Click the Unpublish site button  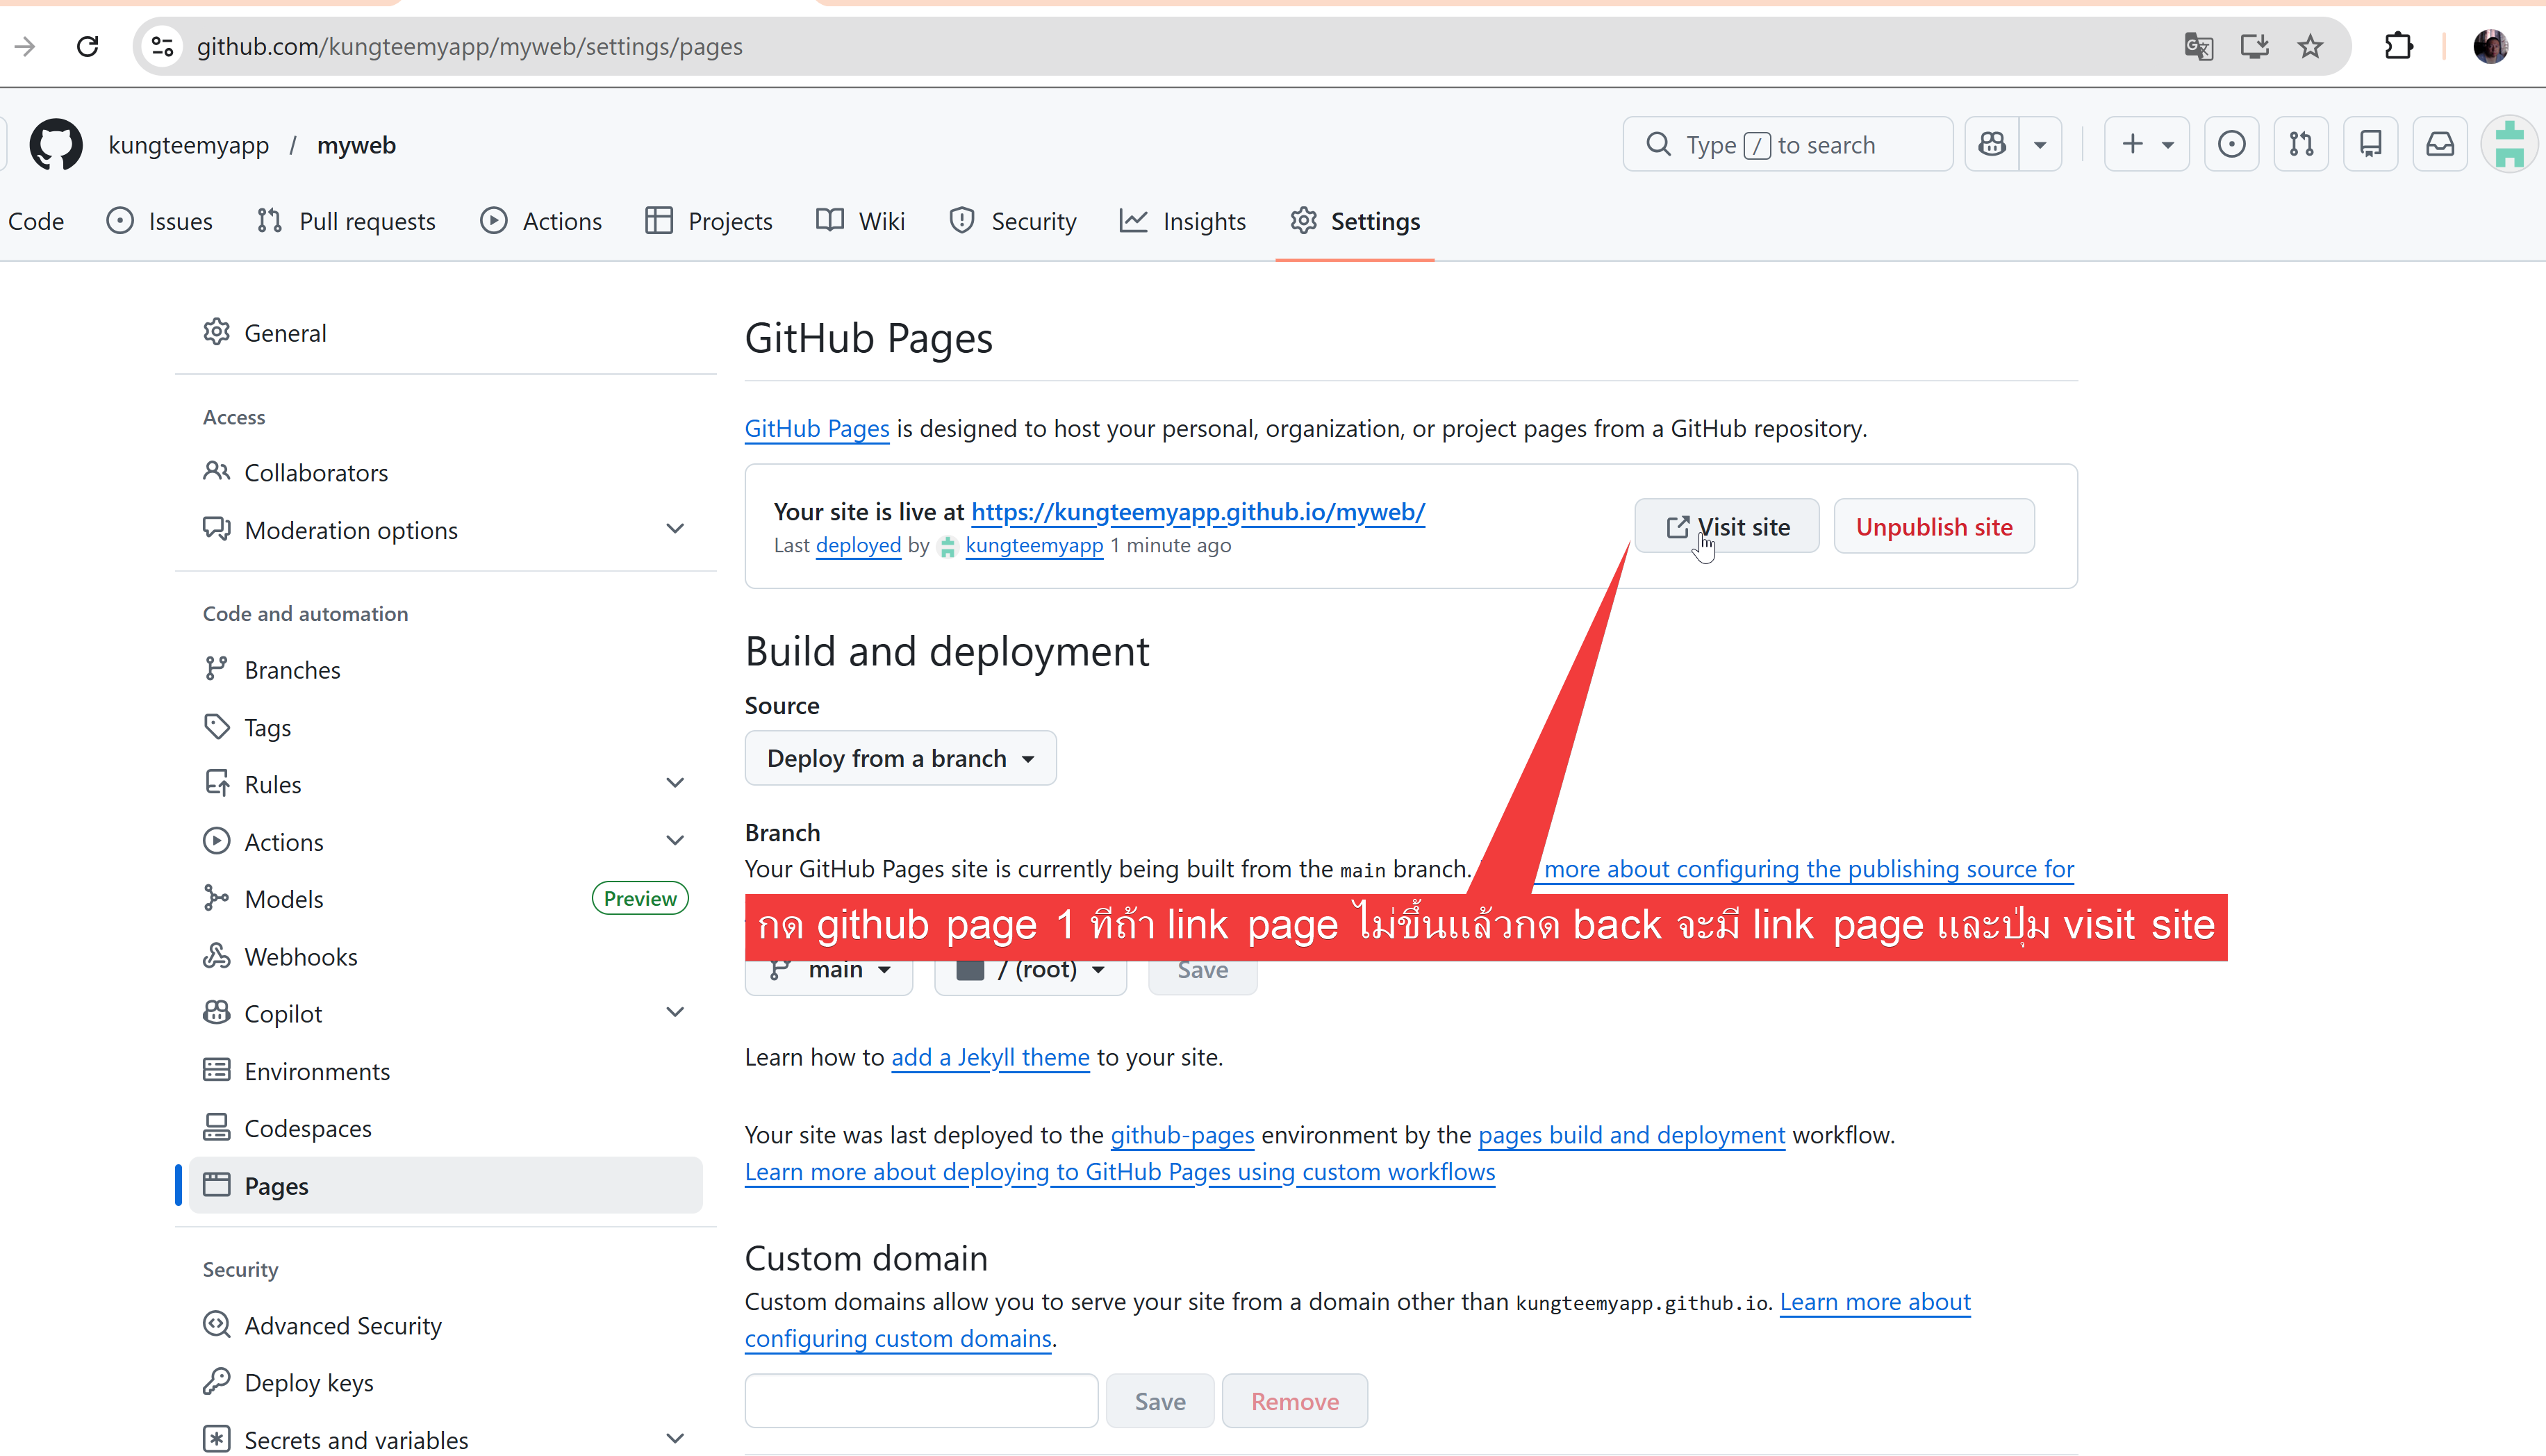(1933, 527)
